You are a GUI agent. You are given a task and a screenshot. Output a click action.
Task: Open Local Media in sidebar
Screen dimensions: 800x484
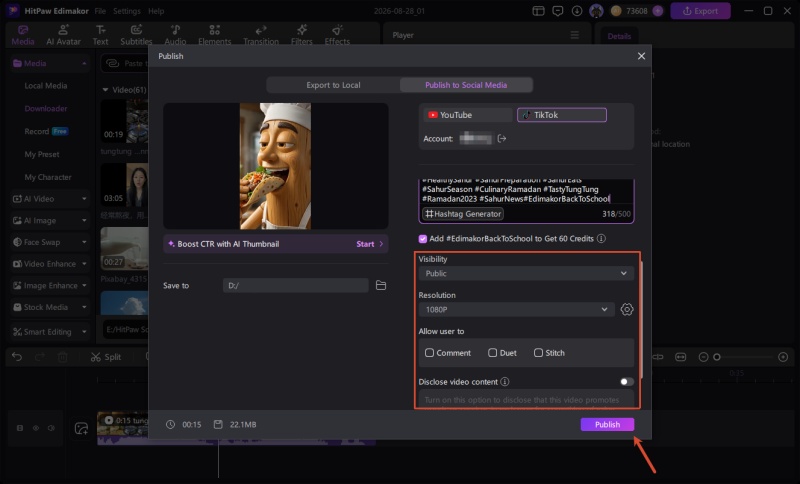coord(46,86)
